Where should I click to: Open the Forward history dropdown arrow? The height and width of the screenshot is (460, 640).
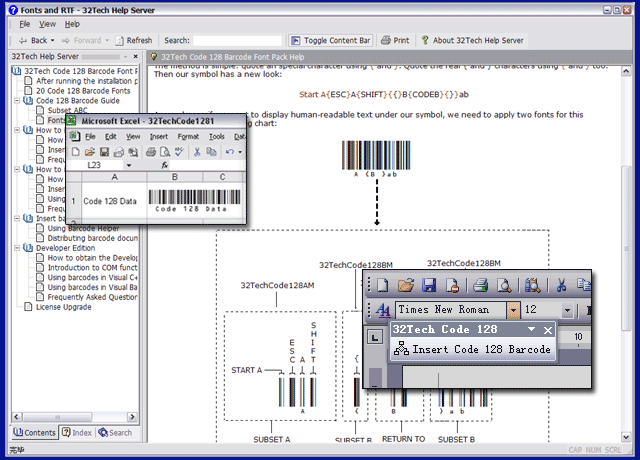(x=107, y=40)
